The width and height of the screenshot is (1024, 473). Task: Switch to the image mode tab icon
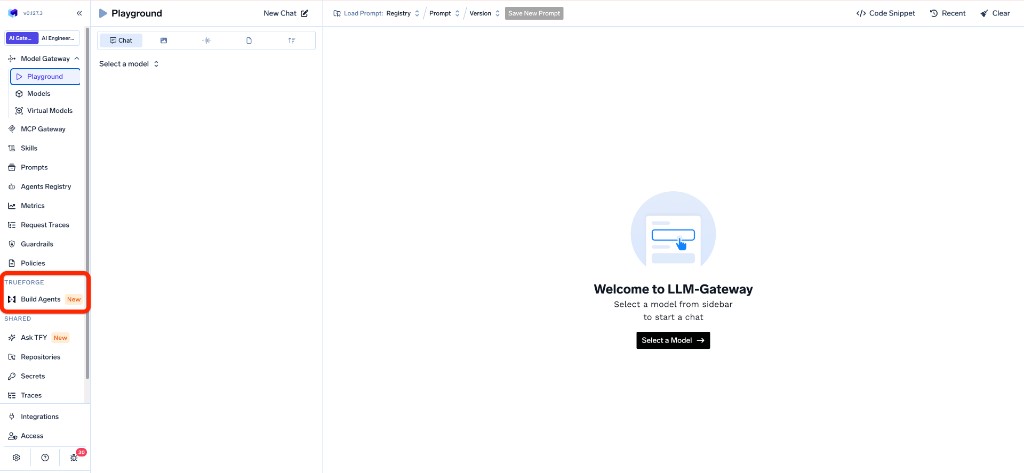pos(163,41)
